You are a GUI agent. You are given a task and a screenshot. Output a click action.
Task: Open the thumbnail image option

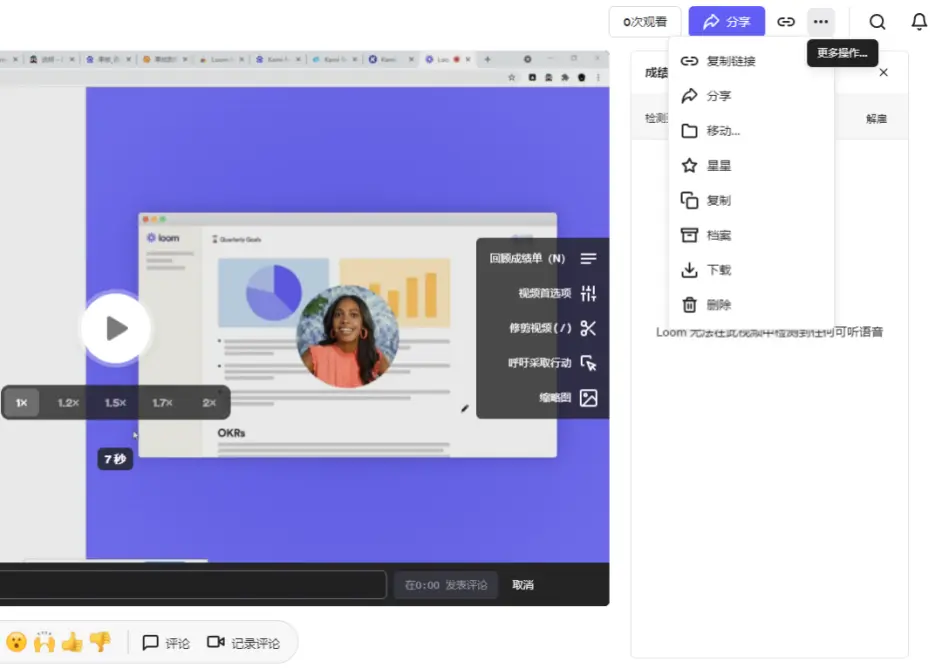pos(588,398)
